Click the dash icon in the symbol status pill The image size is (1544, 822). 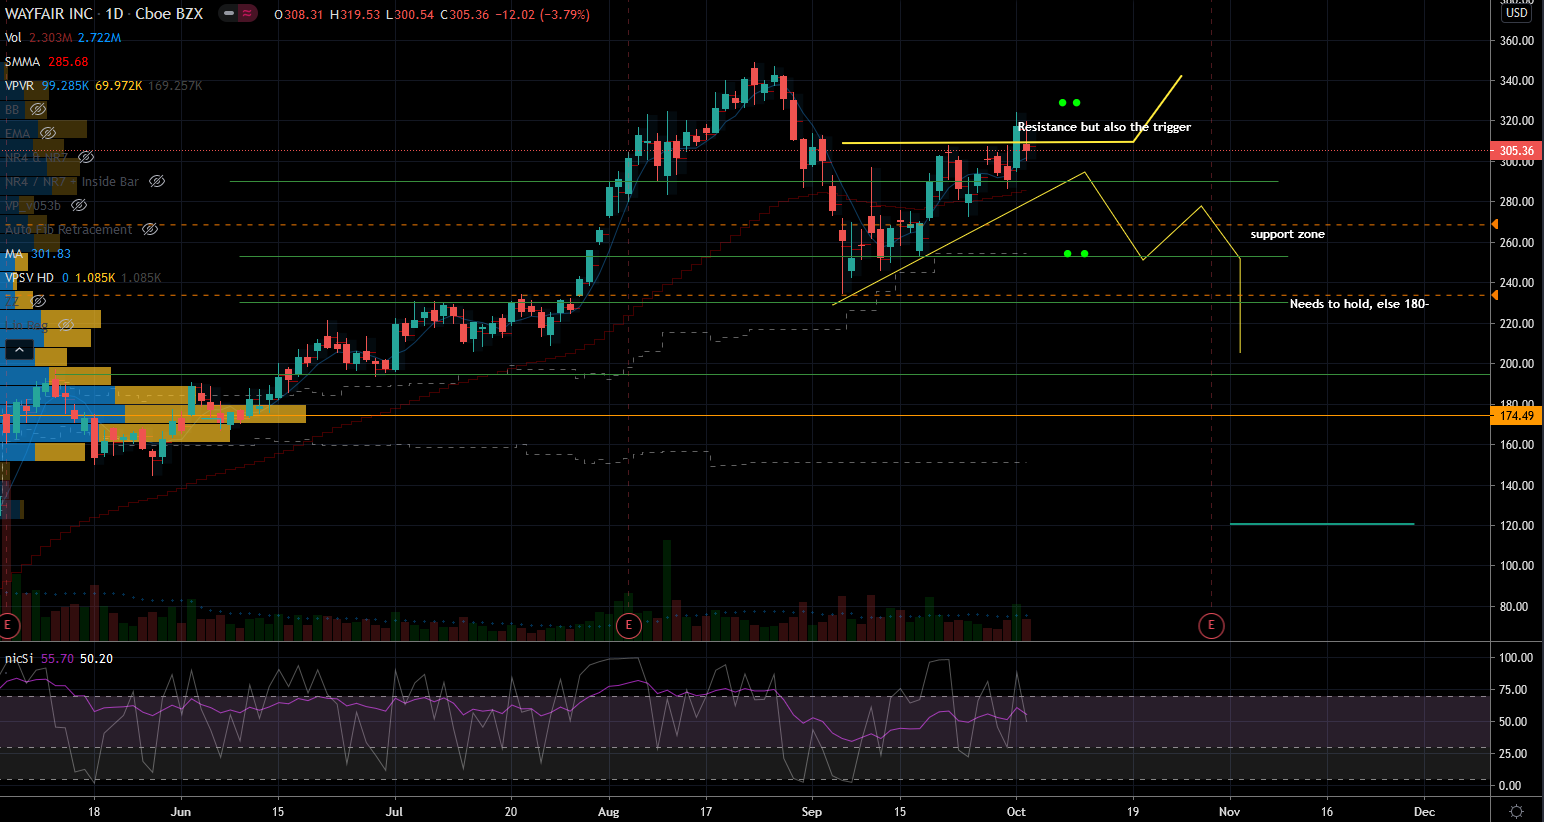coord(230,14)
